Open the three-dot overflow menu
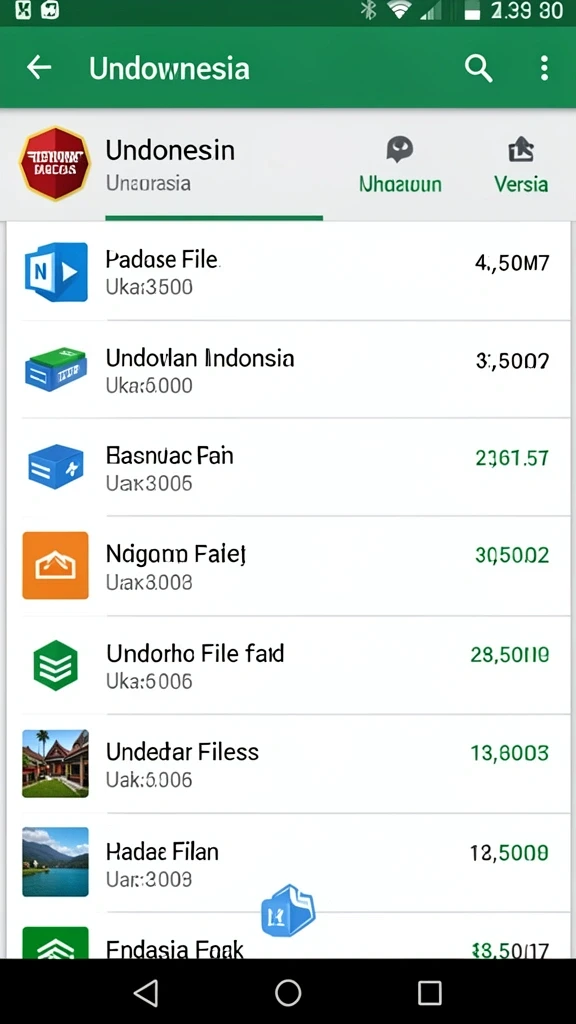 [x=544, y=68]
